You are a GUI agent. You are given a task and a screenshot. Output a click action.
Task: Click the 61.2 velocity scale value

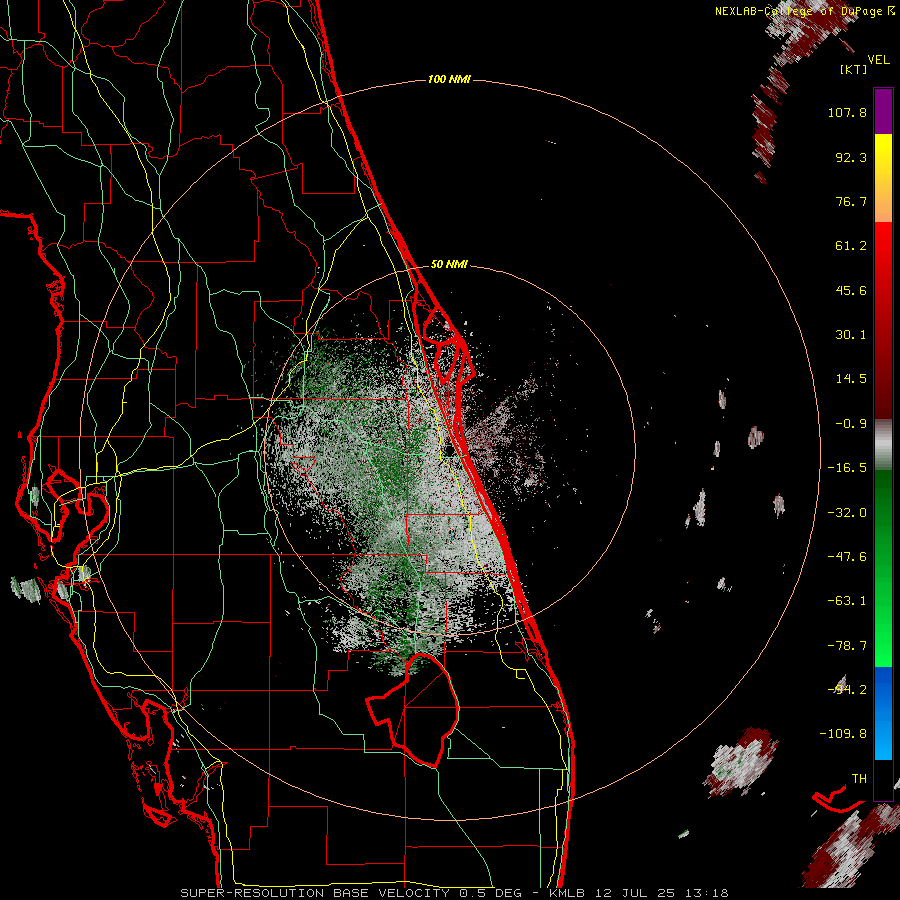(x=851, y=246)
